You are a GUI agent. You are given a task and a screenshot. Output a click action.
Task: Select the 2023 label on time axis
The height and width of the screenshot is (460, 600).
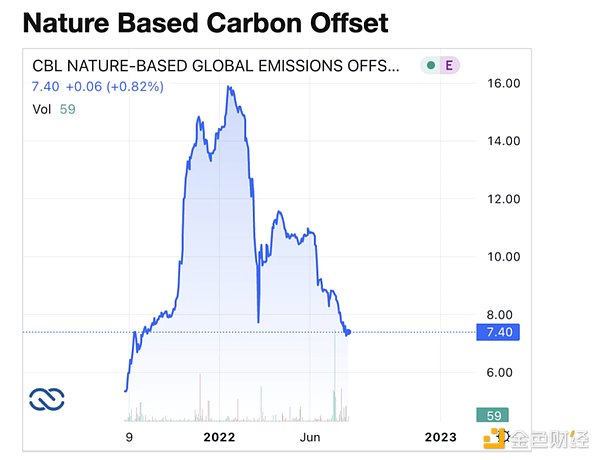(440, 437)
